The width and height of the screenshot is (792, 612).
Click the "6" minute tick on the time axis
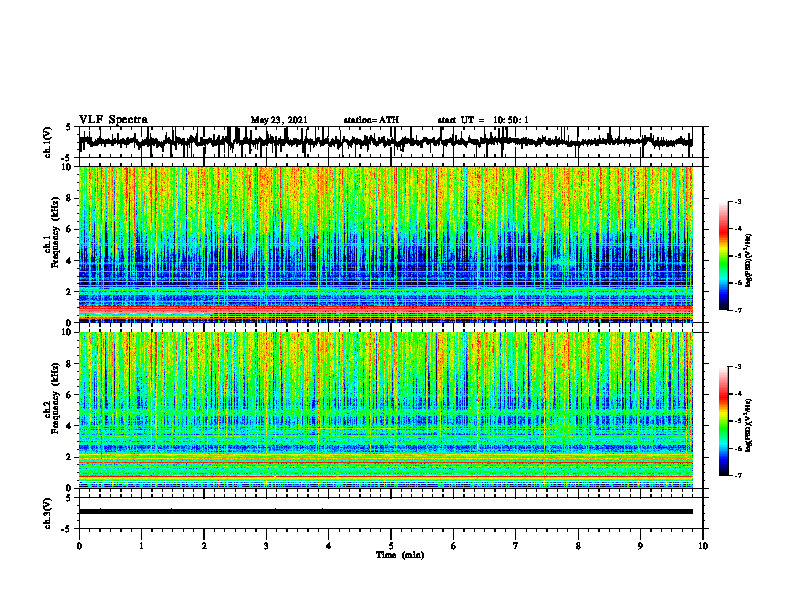tap(454, 546)
